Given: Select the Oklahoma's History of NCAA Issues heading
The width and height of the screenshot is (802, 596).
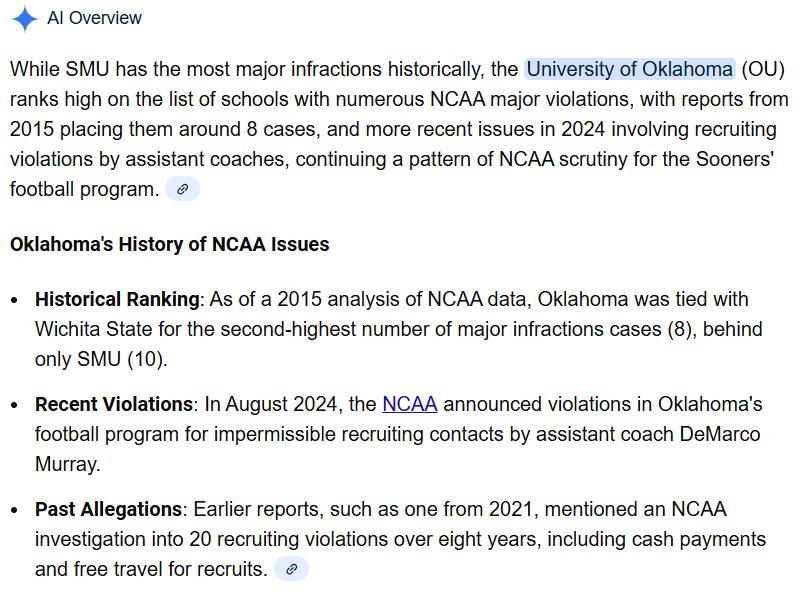Looking at the screenshot, I should point(170,244).
